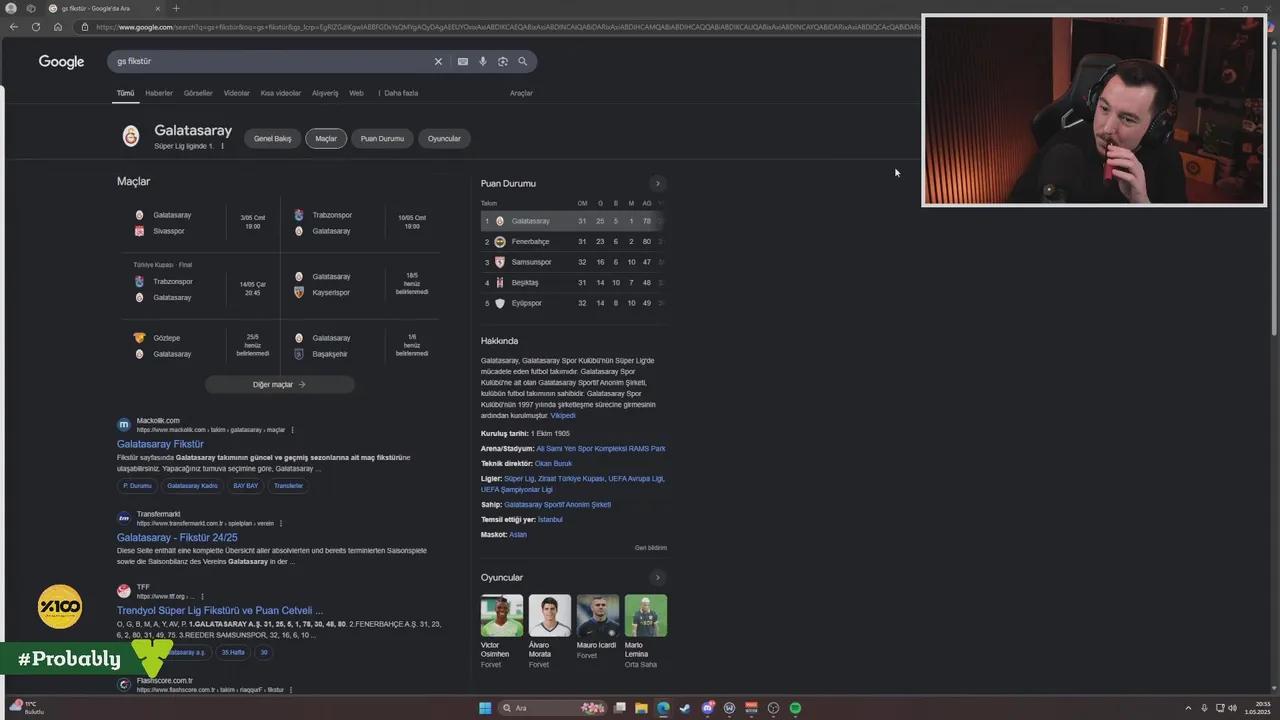The width and height of the screenshot is (1280, 720).
Task: Open Álvaro Morata player thumbnail
Action: click(x=549, y=616)
